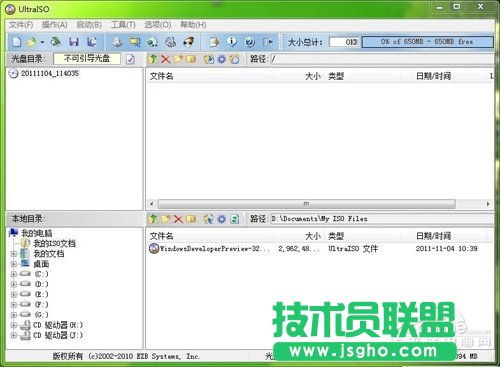The image size is (500, 367).
Task: Click the 0% of 650MB capacity bar
Action: click(x=427, y=42)
